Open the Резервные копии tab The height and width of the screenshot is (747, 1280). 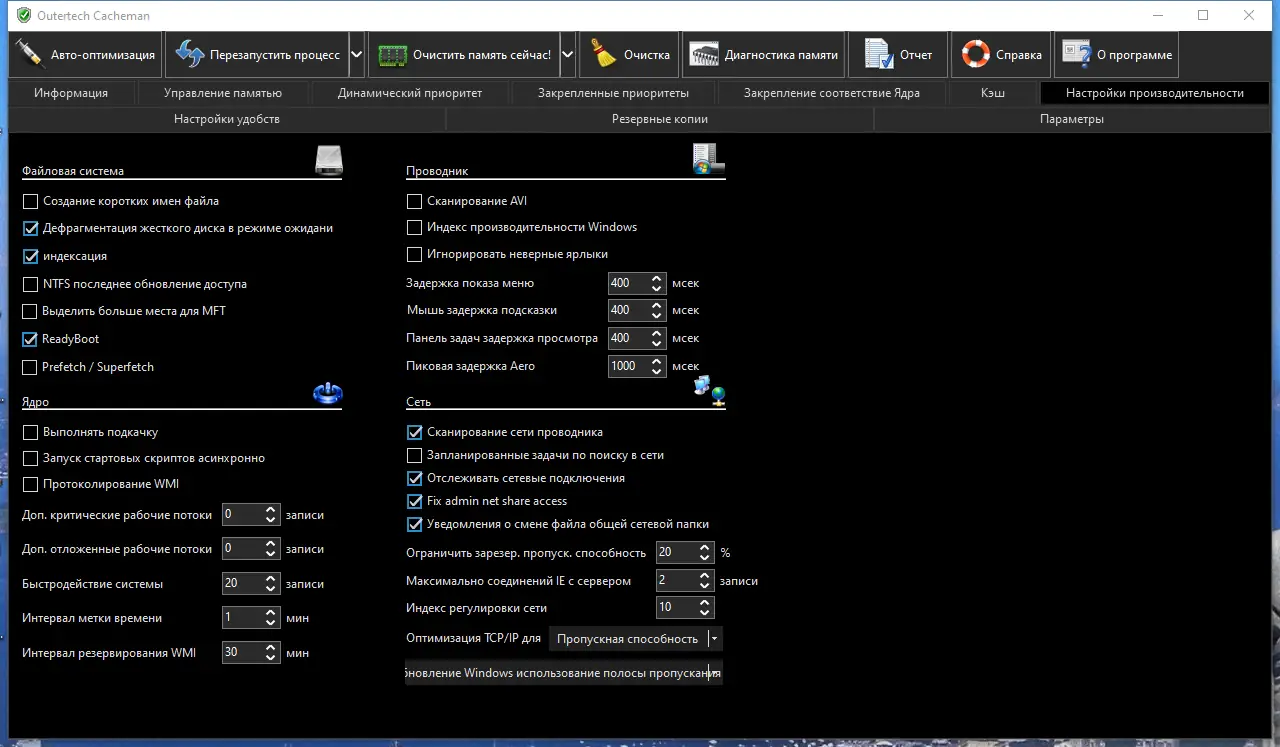click(x=660, y=119)
